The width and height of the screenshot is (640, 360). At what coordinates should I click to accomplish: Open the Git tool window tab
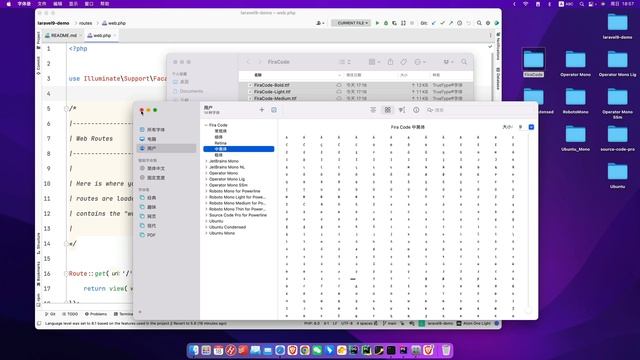(x=51, y=314)
